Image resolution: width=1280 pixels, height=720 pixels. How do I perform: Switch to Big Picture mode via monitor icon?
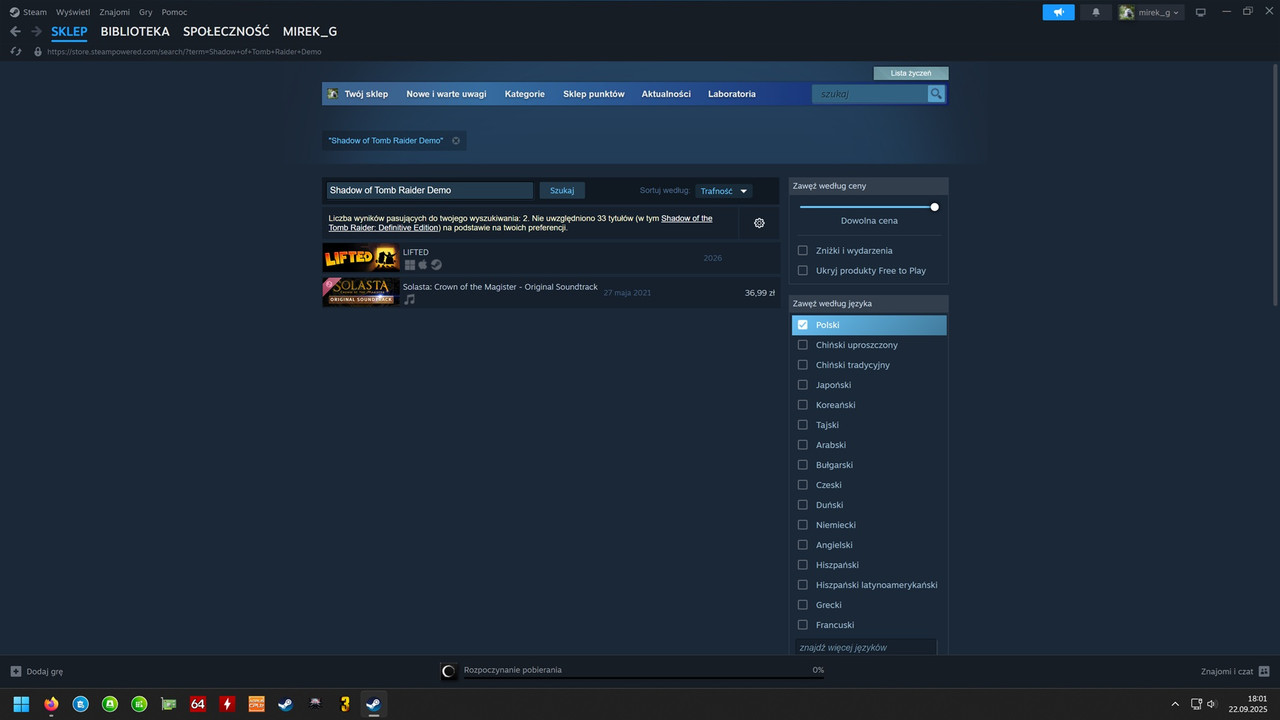[x=1201, y=12]
